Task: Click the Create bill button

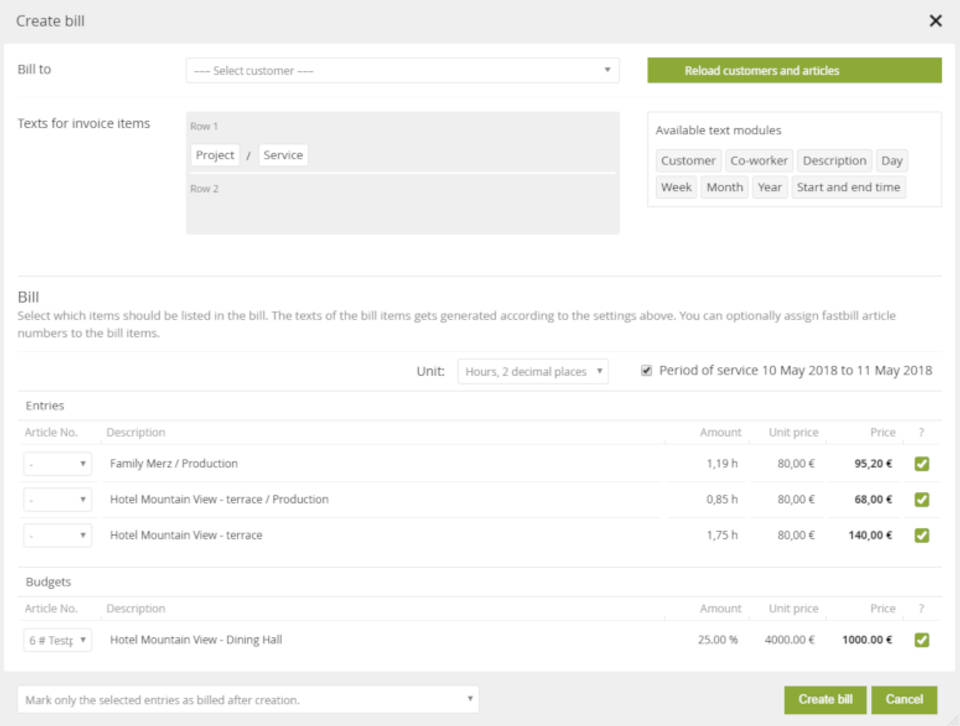Action: tap(825, 699)
